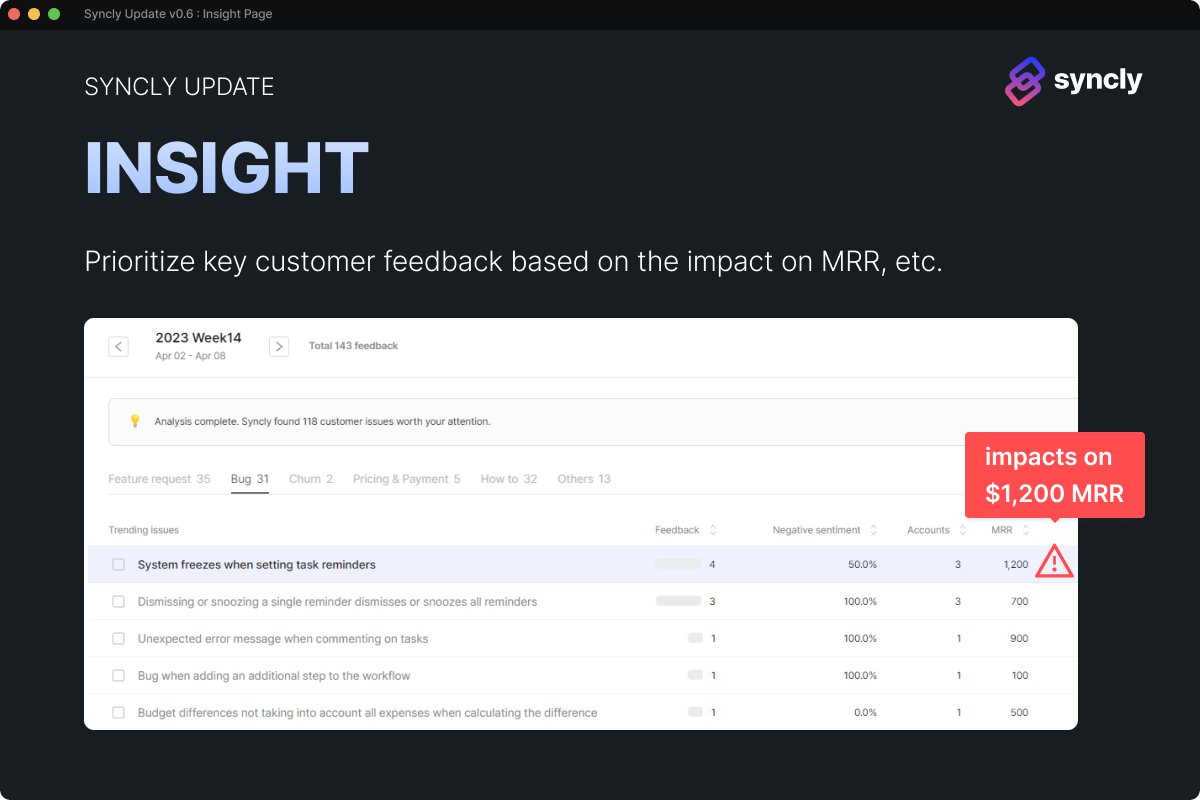
Task: Click the feedback bar for Unexpected error message
Action: click(x=695, y=638)
